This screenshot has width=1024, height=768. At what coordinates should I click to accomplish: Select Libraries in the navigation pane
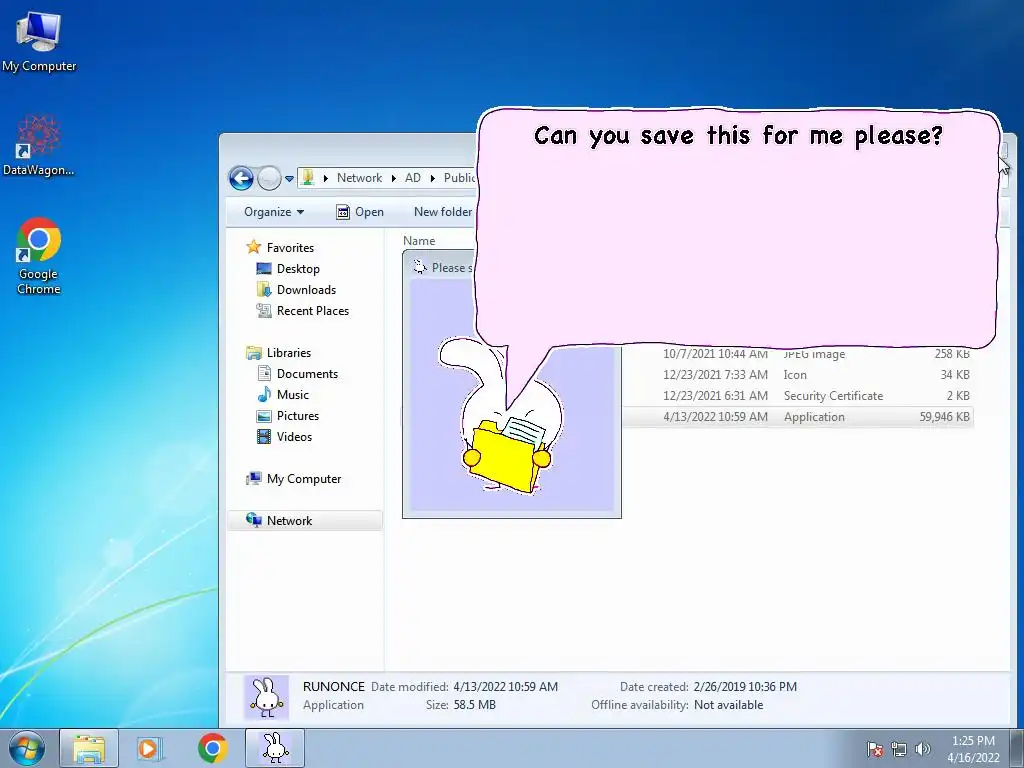[289, 353]
